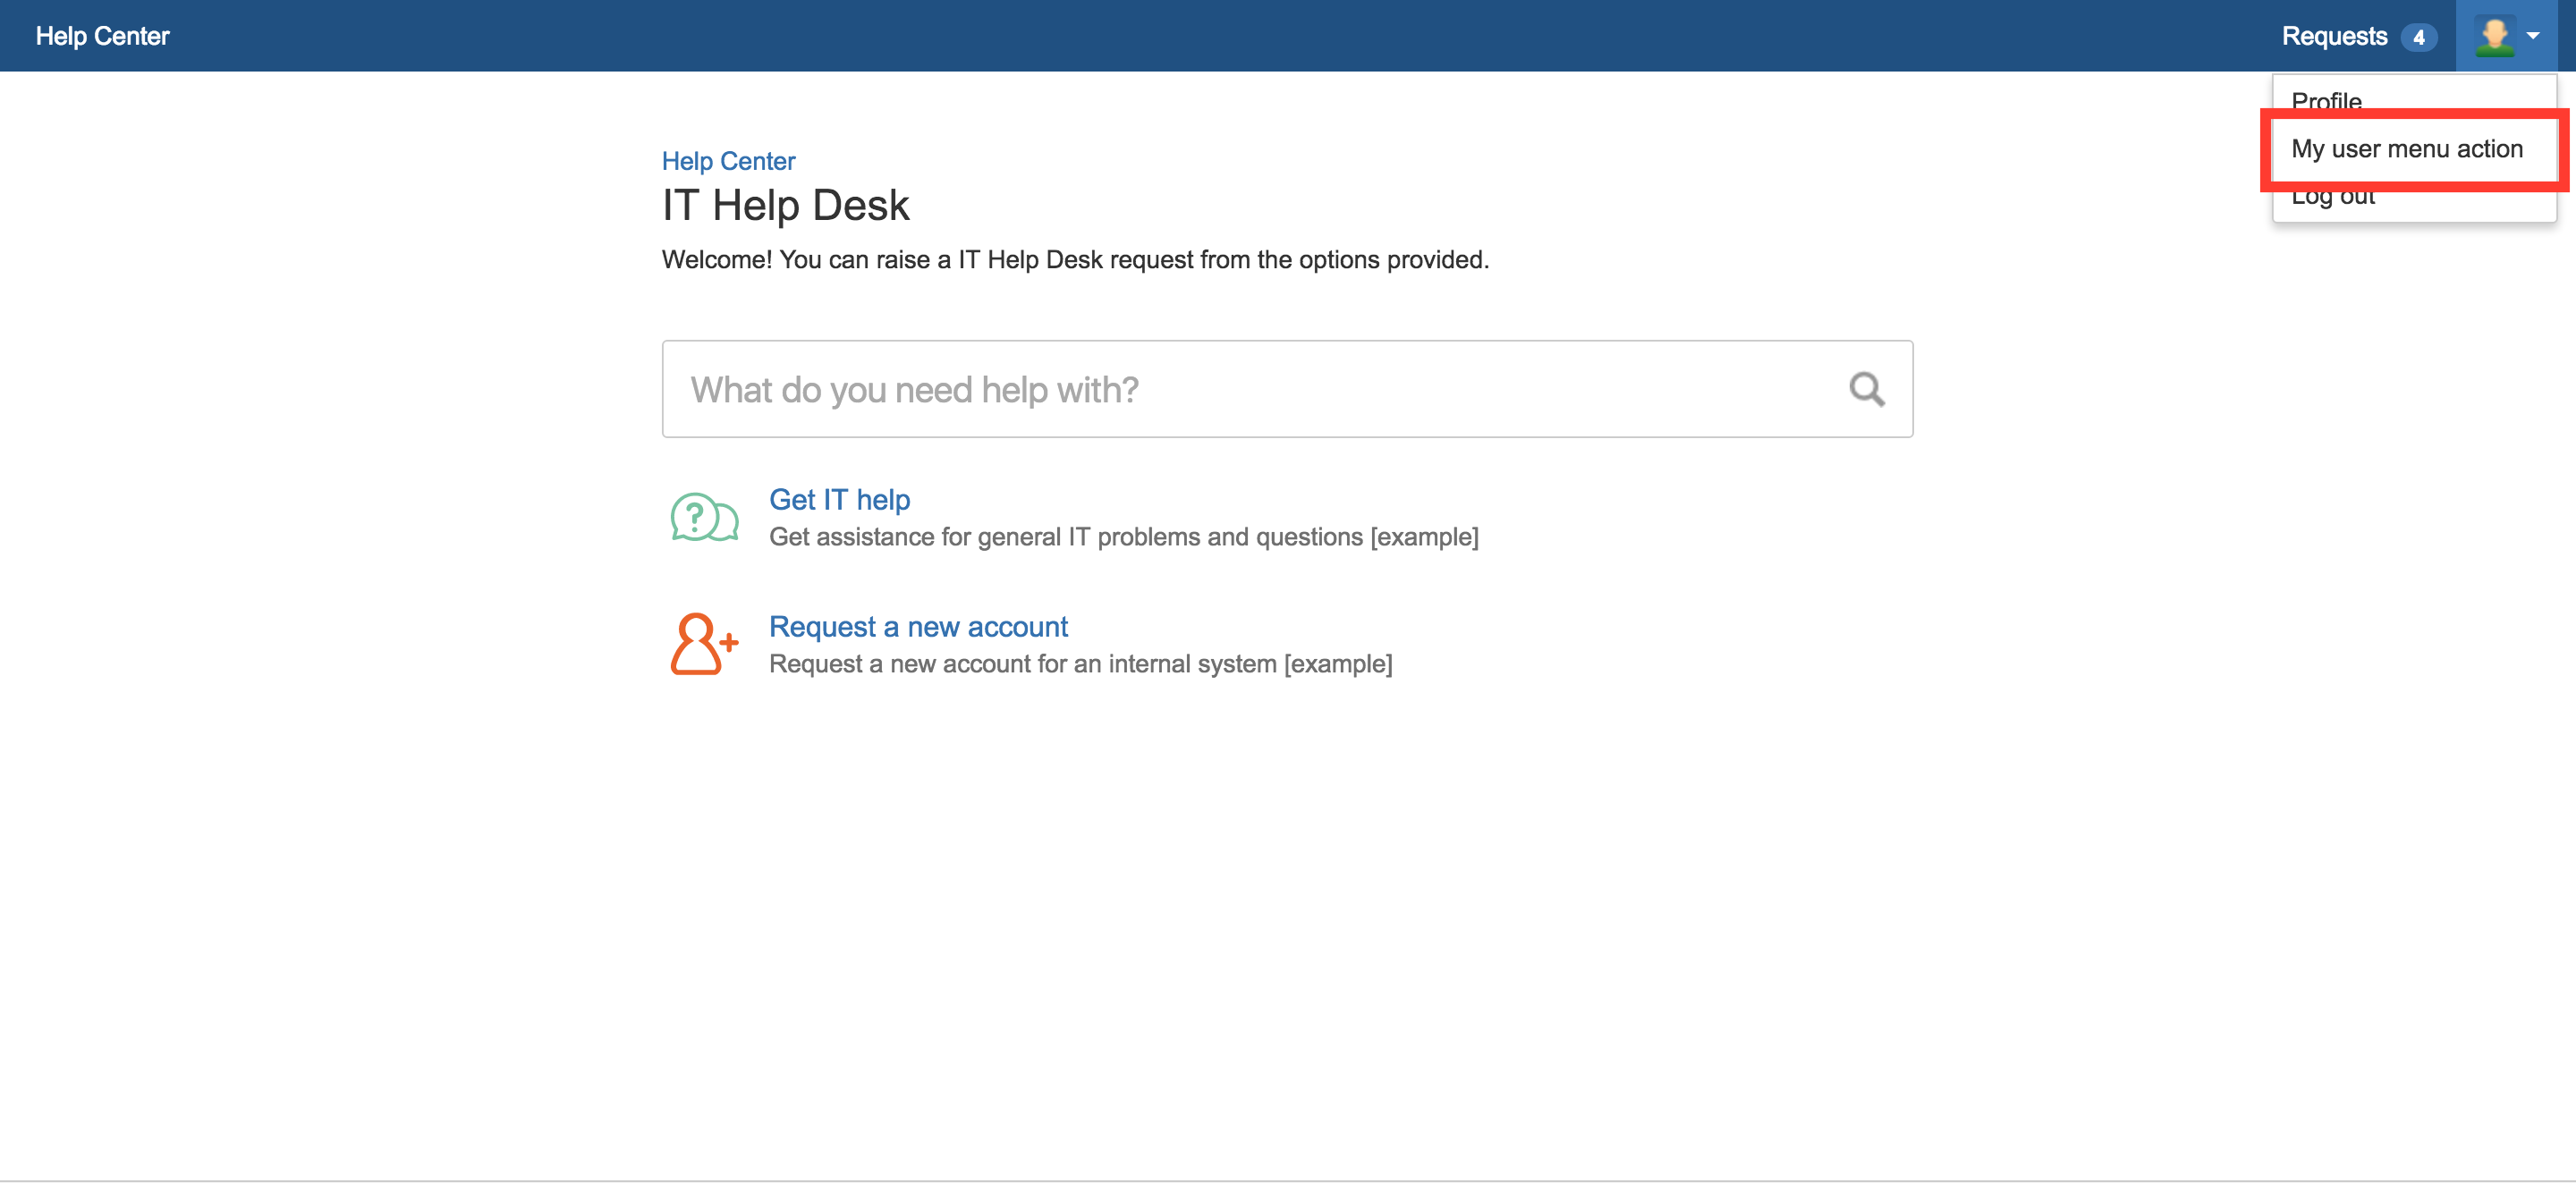
Task: Open Requests in the top bar
Action: pyautogui.click(x=2334, y=36)
